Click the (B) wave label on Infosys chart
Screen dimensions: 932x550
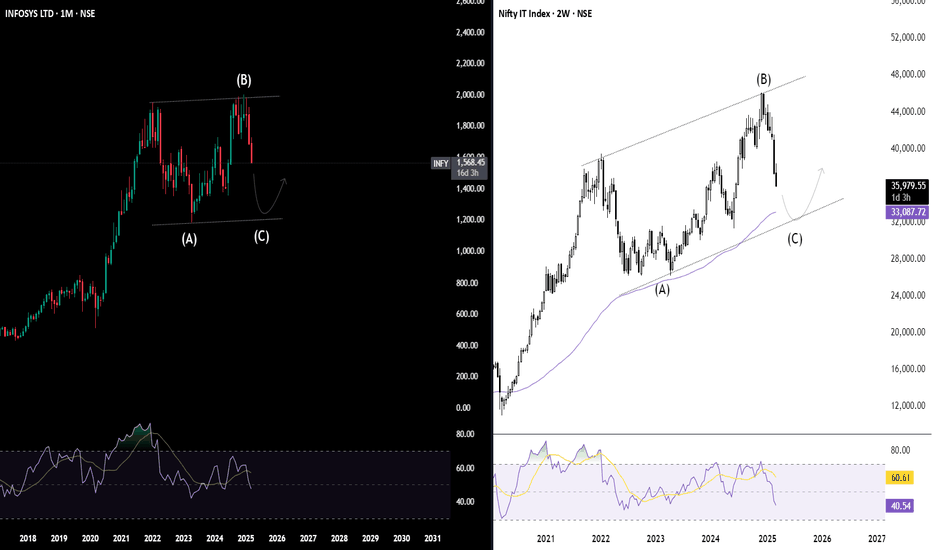click(244, 80)
